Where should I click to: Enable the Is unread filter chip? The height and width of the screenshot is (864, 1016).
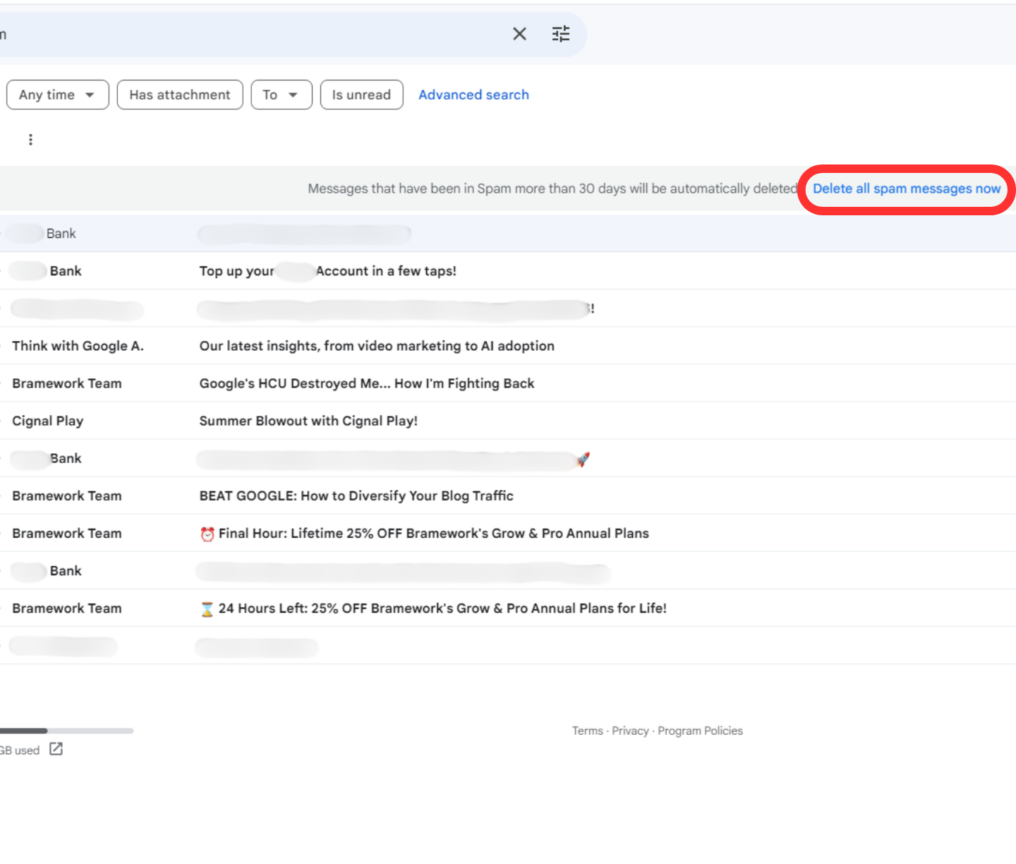point(361,94)
